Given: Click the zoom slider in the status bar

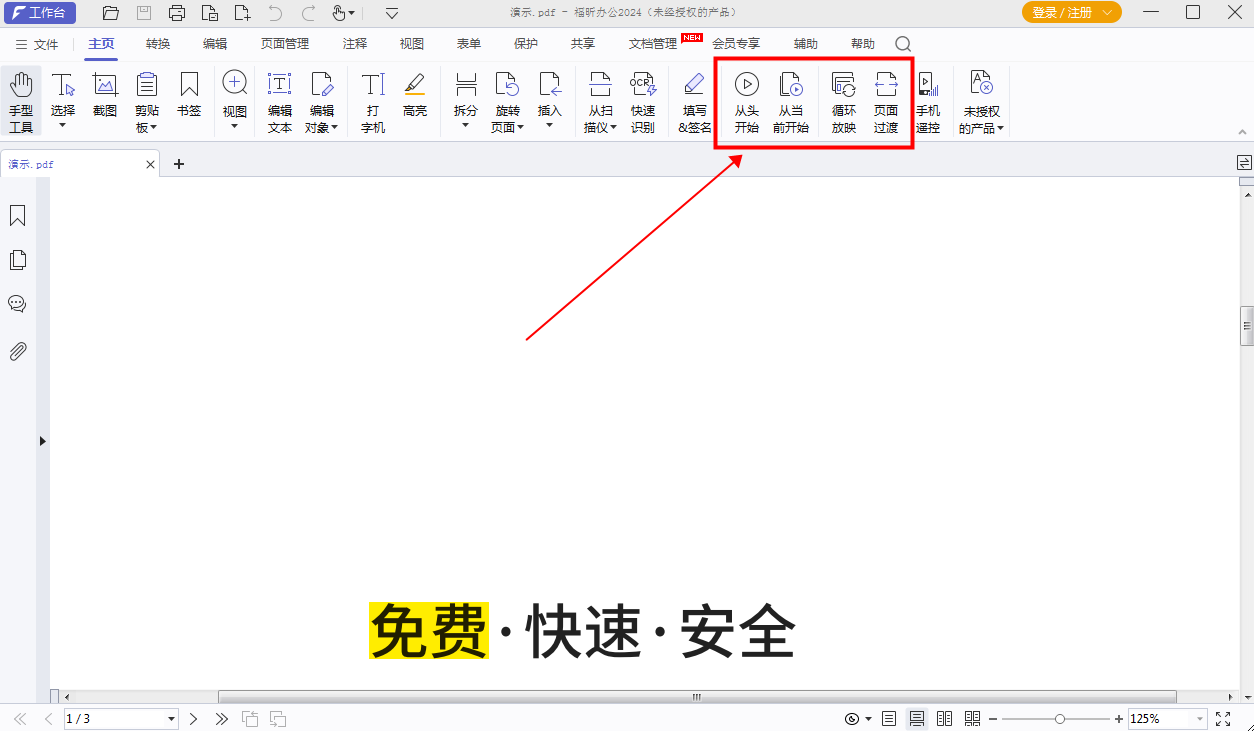Looking at the screenshot, I should pos(1058,718).
